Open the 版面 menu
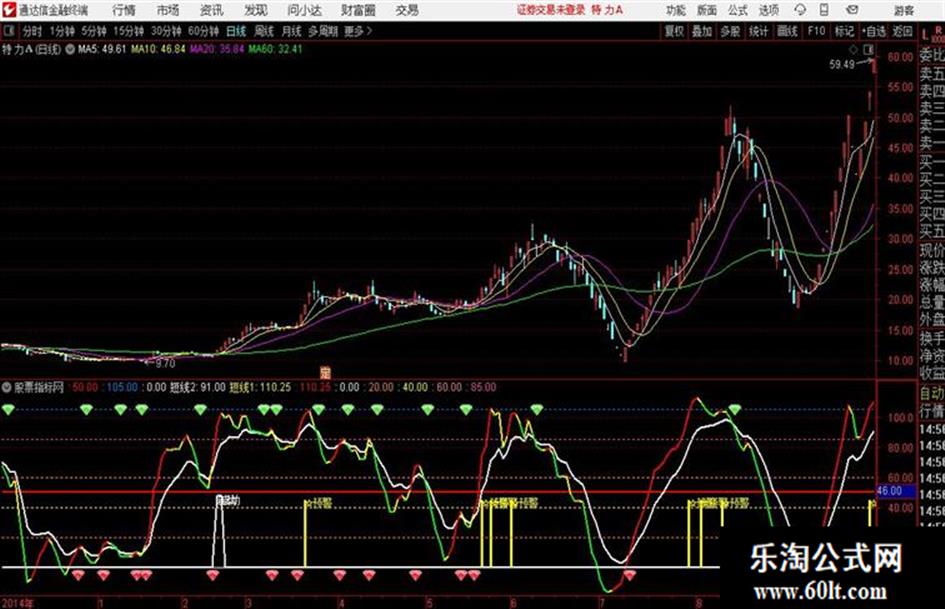 pos(706,10)
